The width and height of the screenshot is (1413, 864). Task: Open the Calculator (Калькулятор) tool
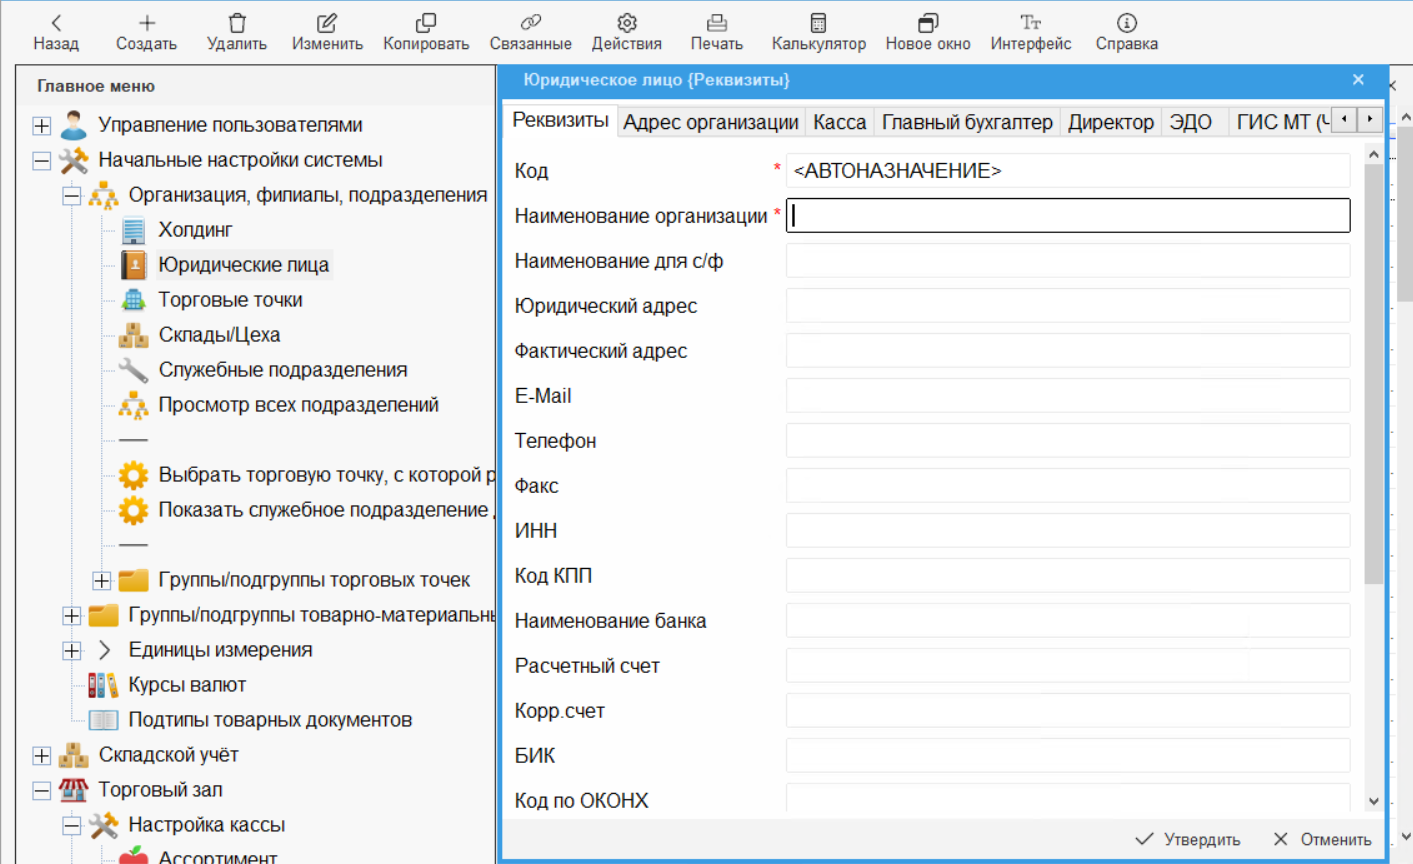tap(818, 23)
